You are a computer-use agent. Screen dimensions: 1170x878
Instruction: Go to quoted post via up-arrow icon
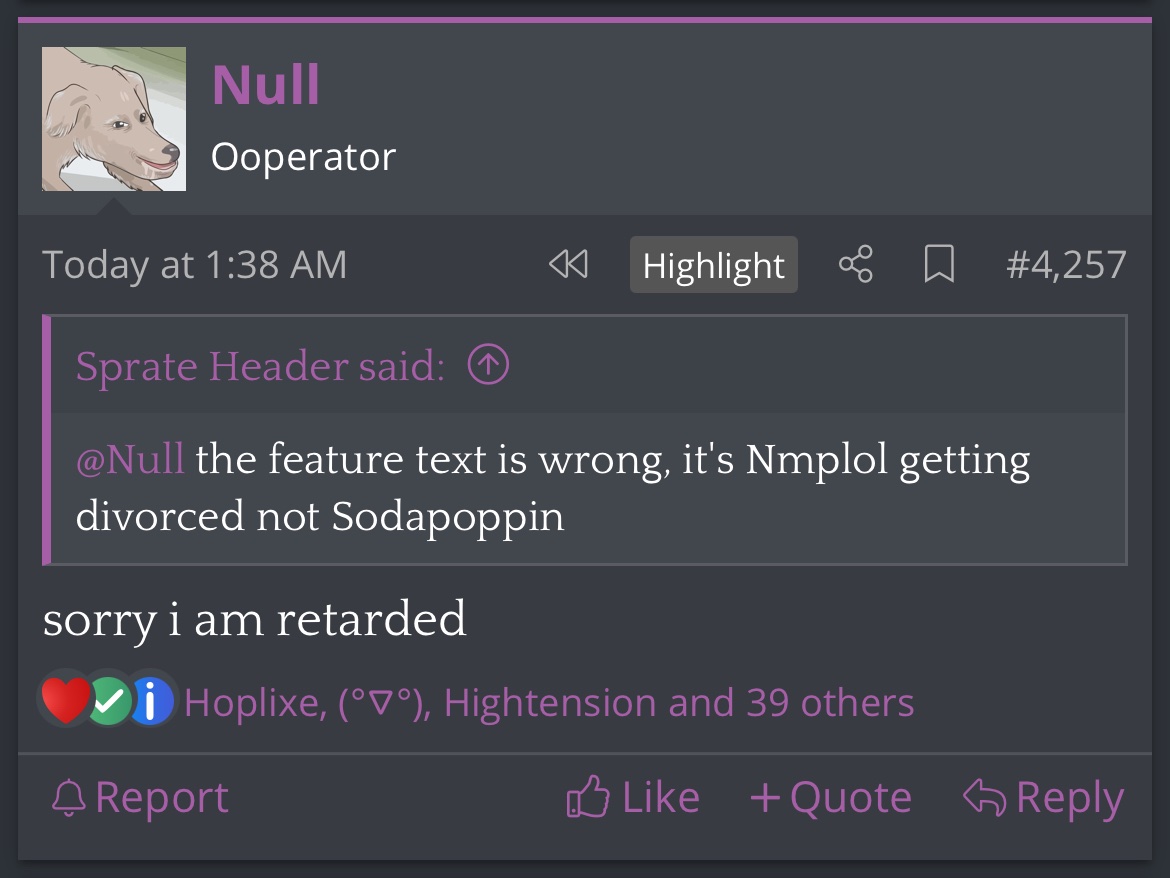tap(488, 365)
